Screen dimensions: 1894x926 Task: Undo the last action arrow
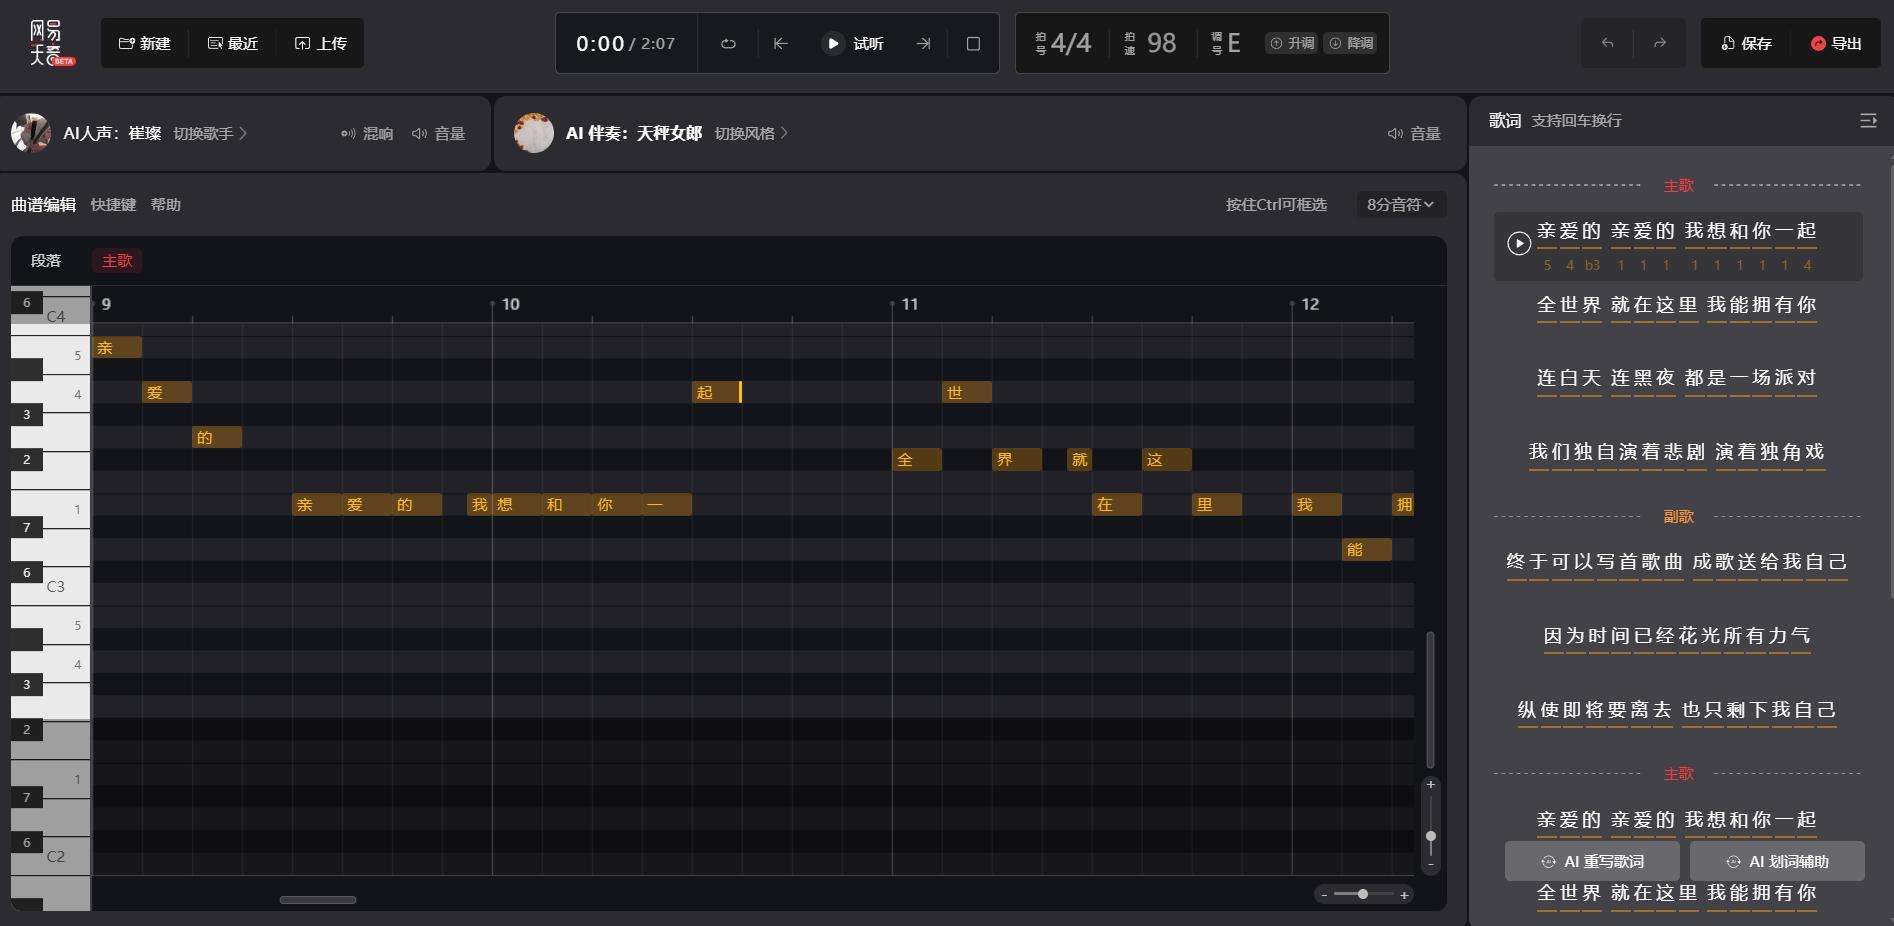[x=1607, y=43]
